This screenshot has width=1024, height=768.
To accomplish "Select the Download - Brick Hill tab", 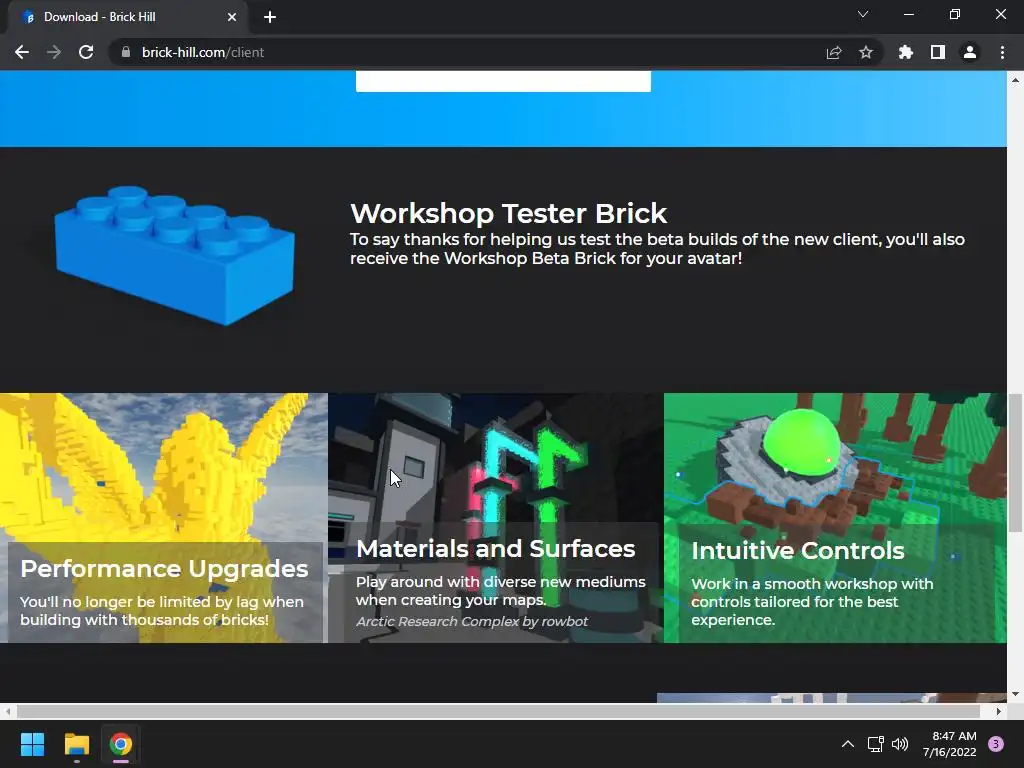I will coord(128,17).
